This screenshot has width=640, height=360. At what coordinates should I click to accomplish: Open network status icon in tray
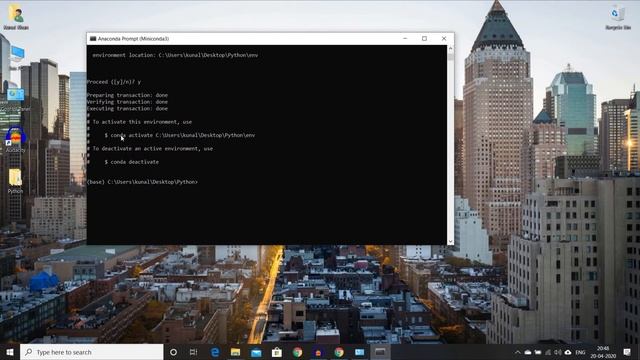(548, 352)
